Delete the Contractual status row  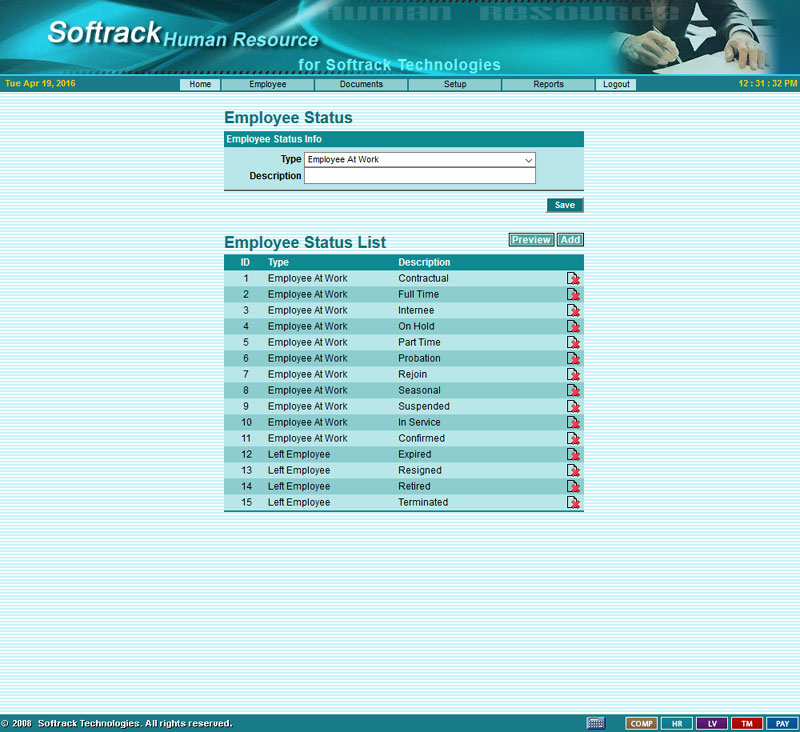coord(574,278)
